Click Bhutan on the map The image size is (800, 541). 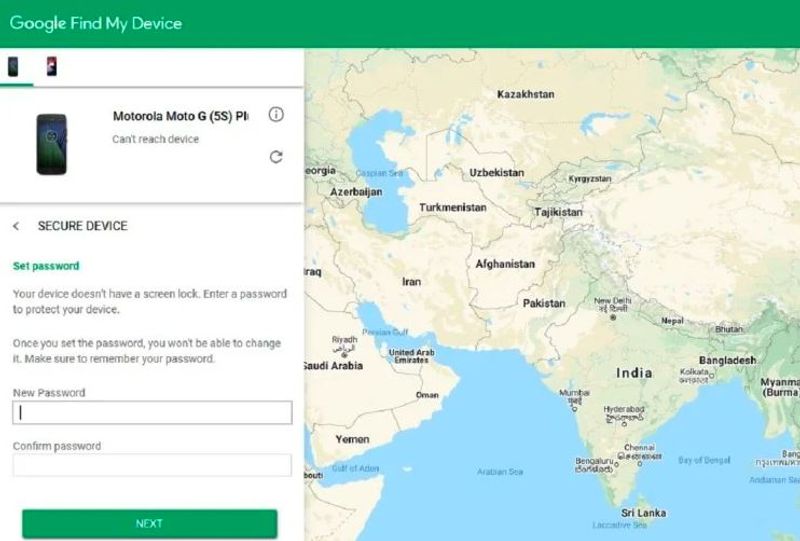point(729,329)
